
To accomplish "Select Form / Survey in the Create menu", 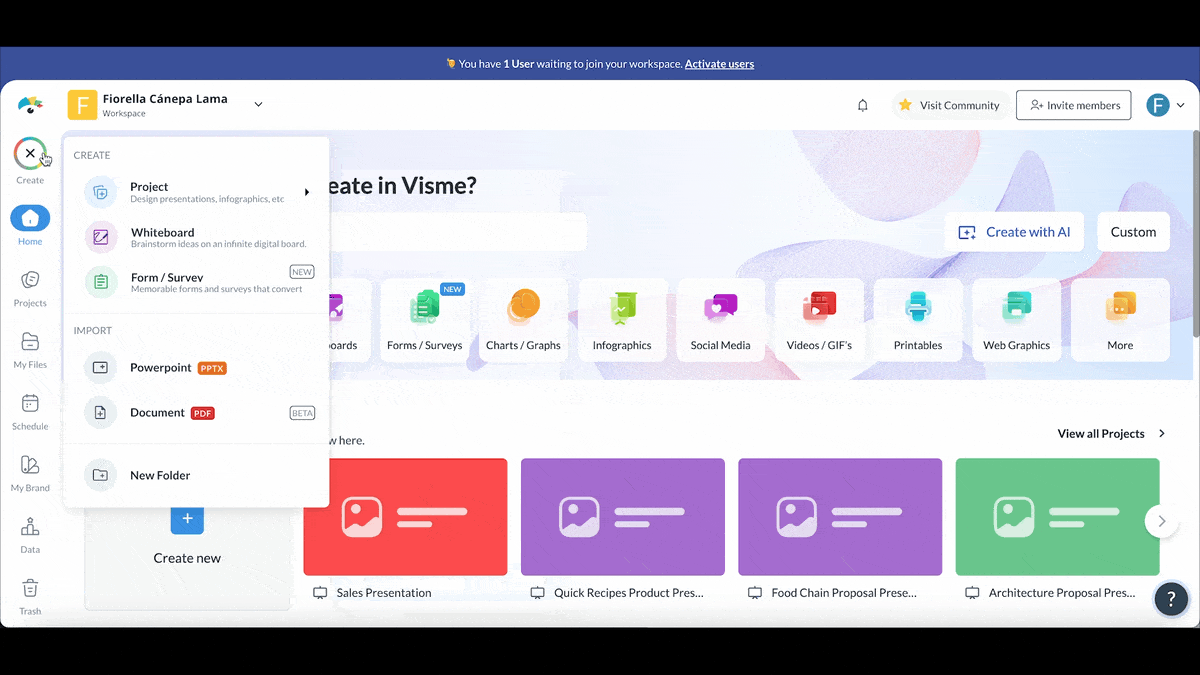I will pos(197,282).
